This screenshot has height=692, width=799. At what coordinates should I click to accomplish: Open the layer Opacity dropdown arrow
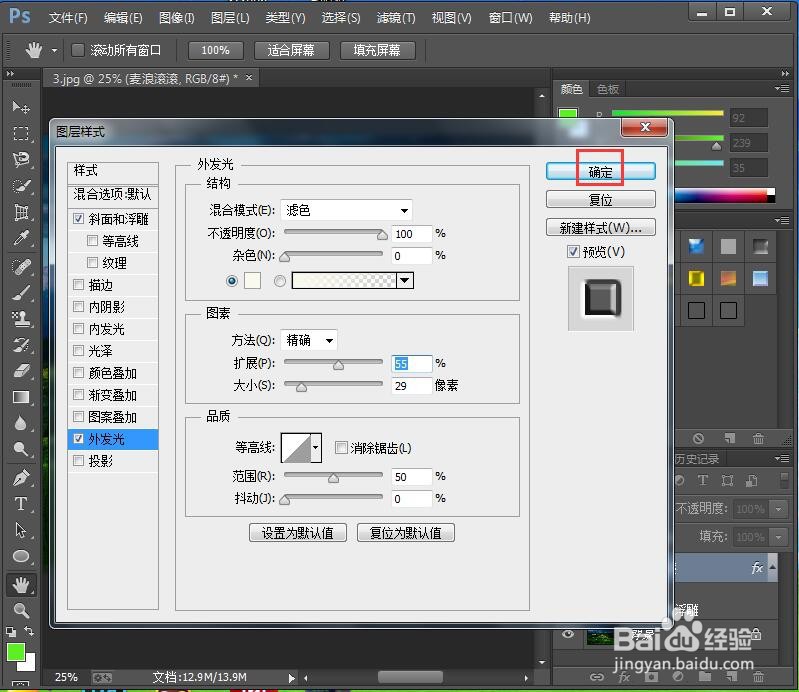click(x=778, y=509)
